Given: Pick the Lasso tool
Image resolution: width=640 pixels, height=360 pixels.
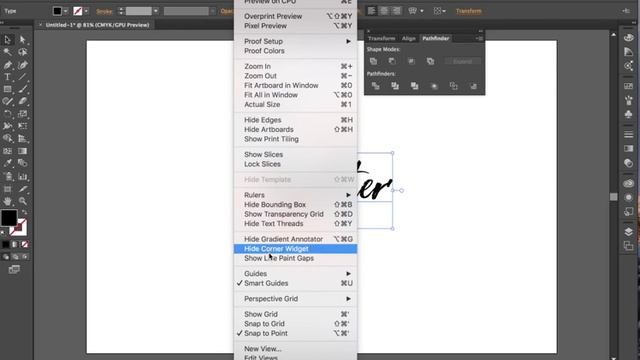Looking at the screenshot, I should point(22,52).
